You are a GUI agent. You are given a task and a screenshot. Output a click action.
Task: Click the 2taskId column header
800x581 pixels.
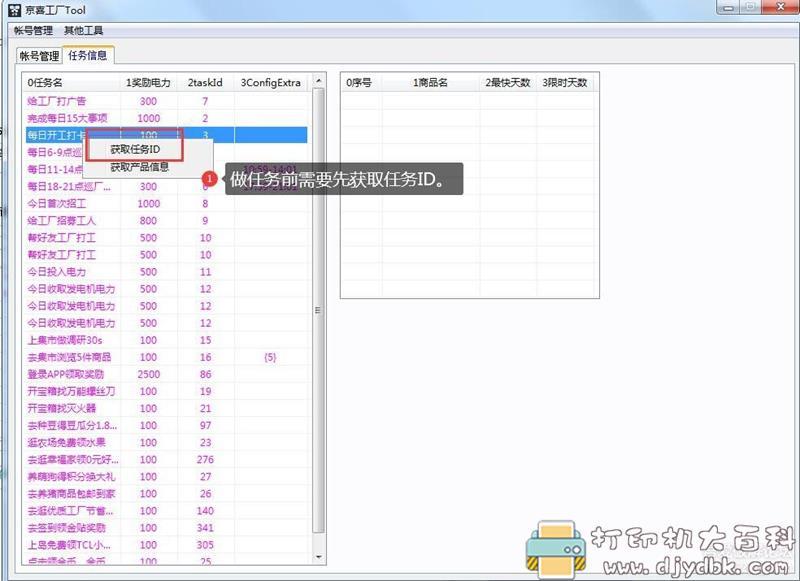205,83
